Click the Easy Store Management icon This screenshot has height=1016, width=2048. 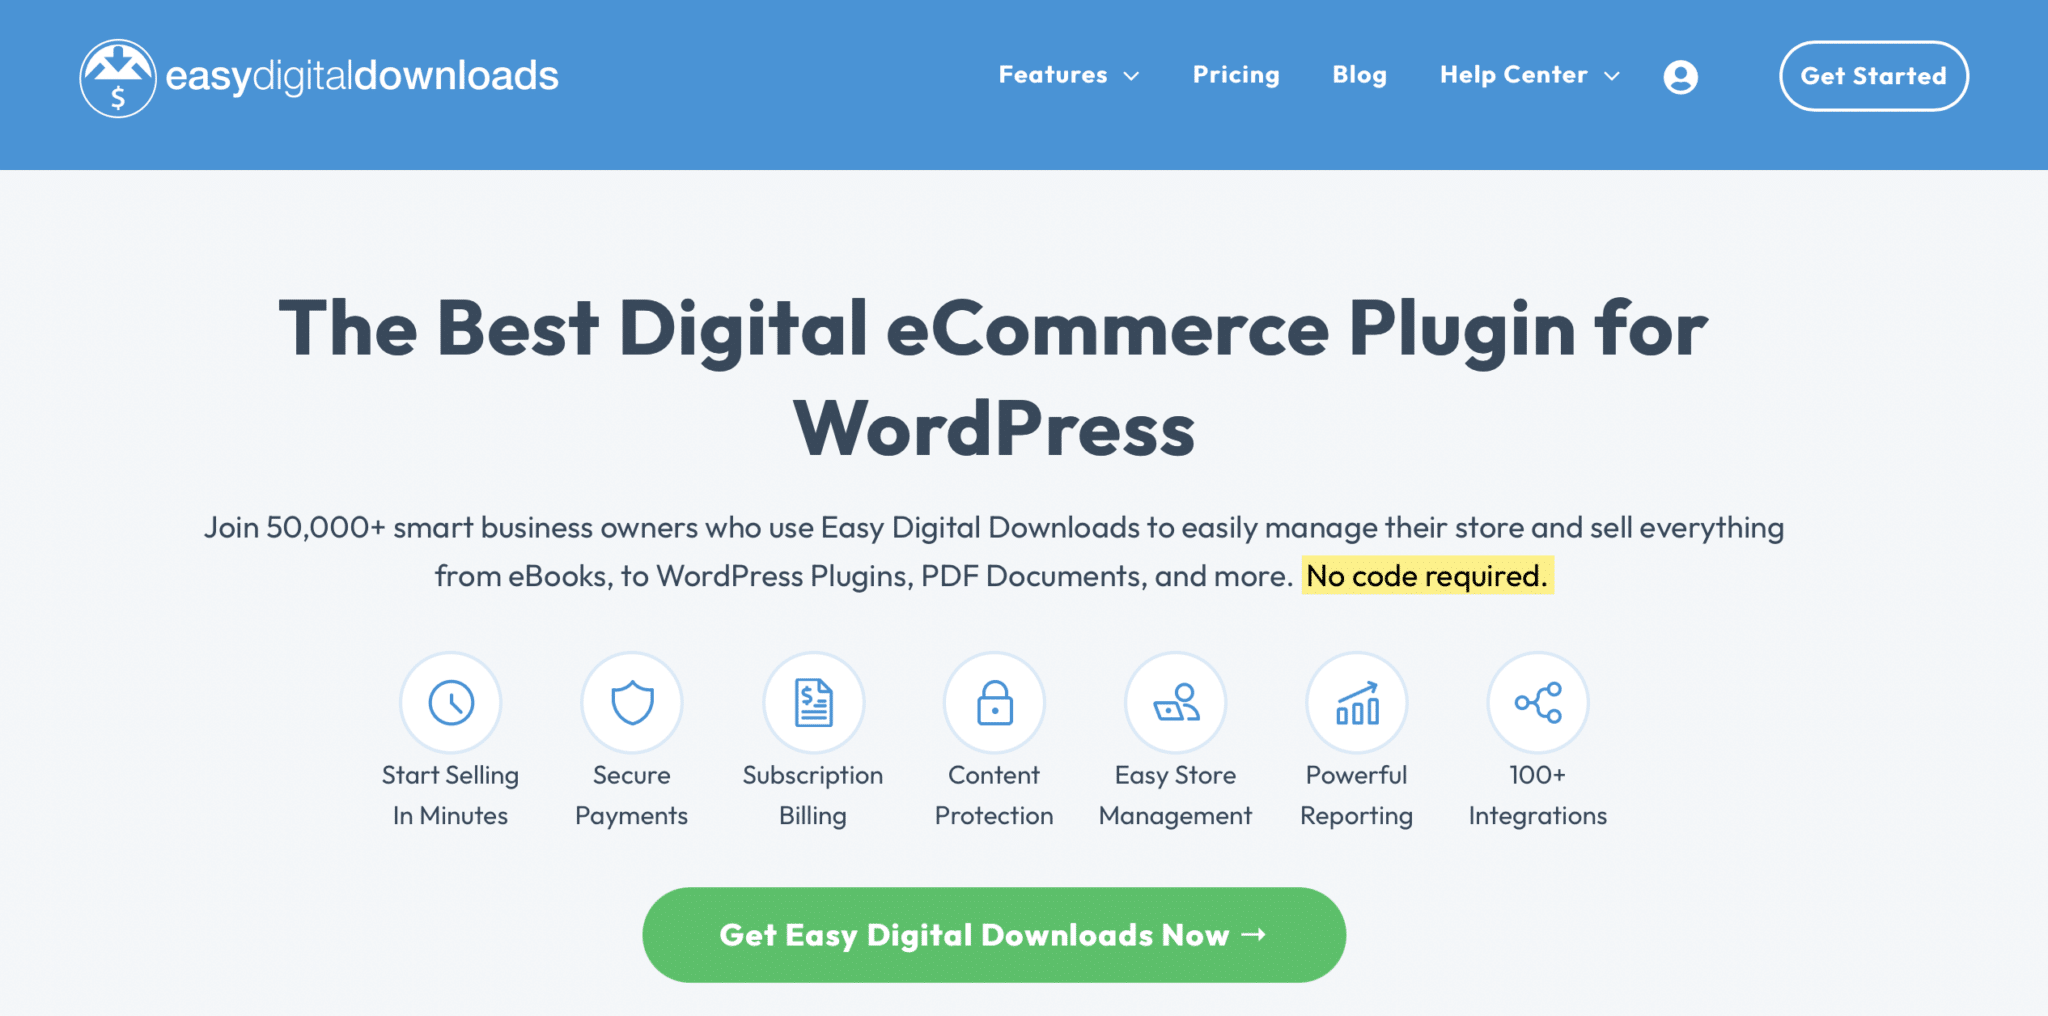pos(1176,703)
